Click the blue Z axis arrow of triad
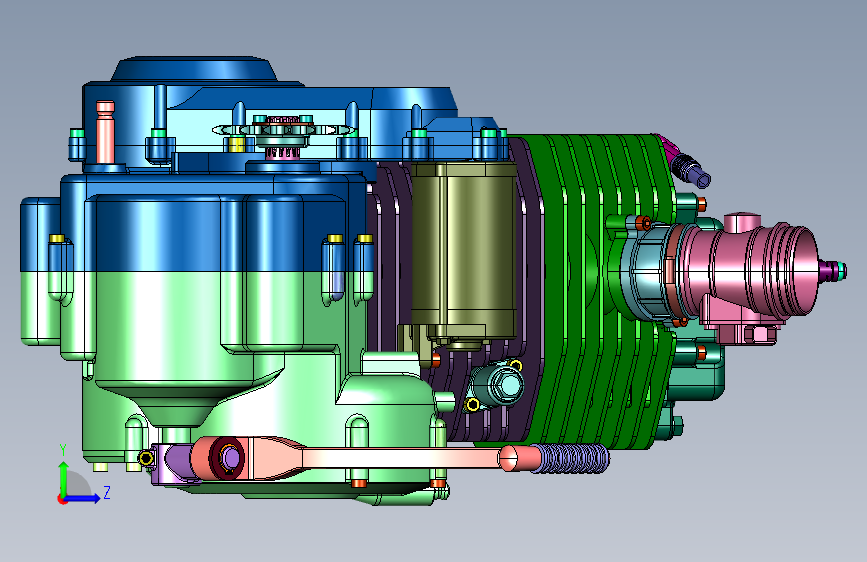The image size is (867, 562). coord(83,498)
